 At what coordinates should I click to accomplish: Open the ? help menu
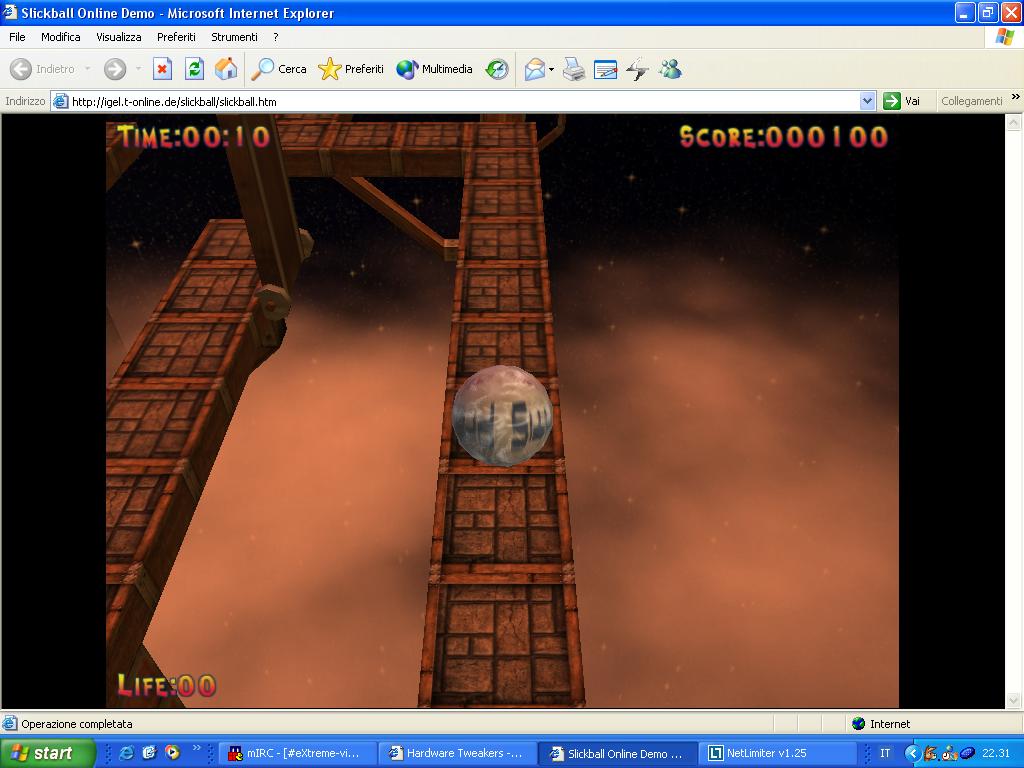pos(276,37)
